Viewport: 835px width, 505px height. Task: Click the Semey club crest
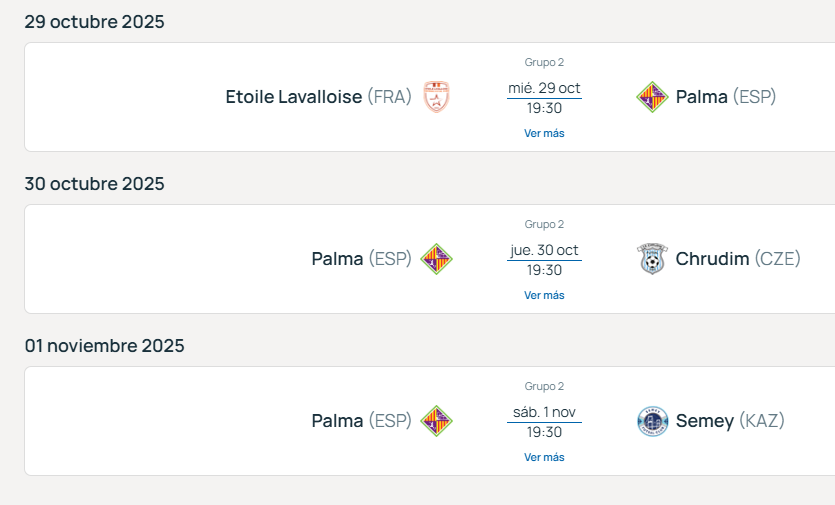tap(652, 421)
